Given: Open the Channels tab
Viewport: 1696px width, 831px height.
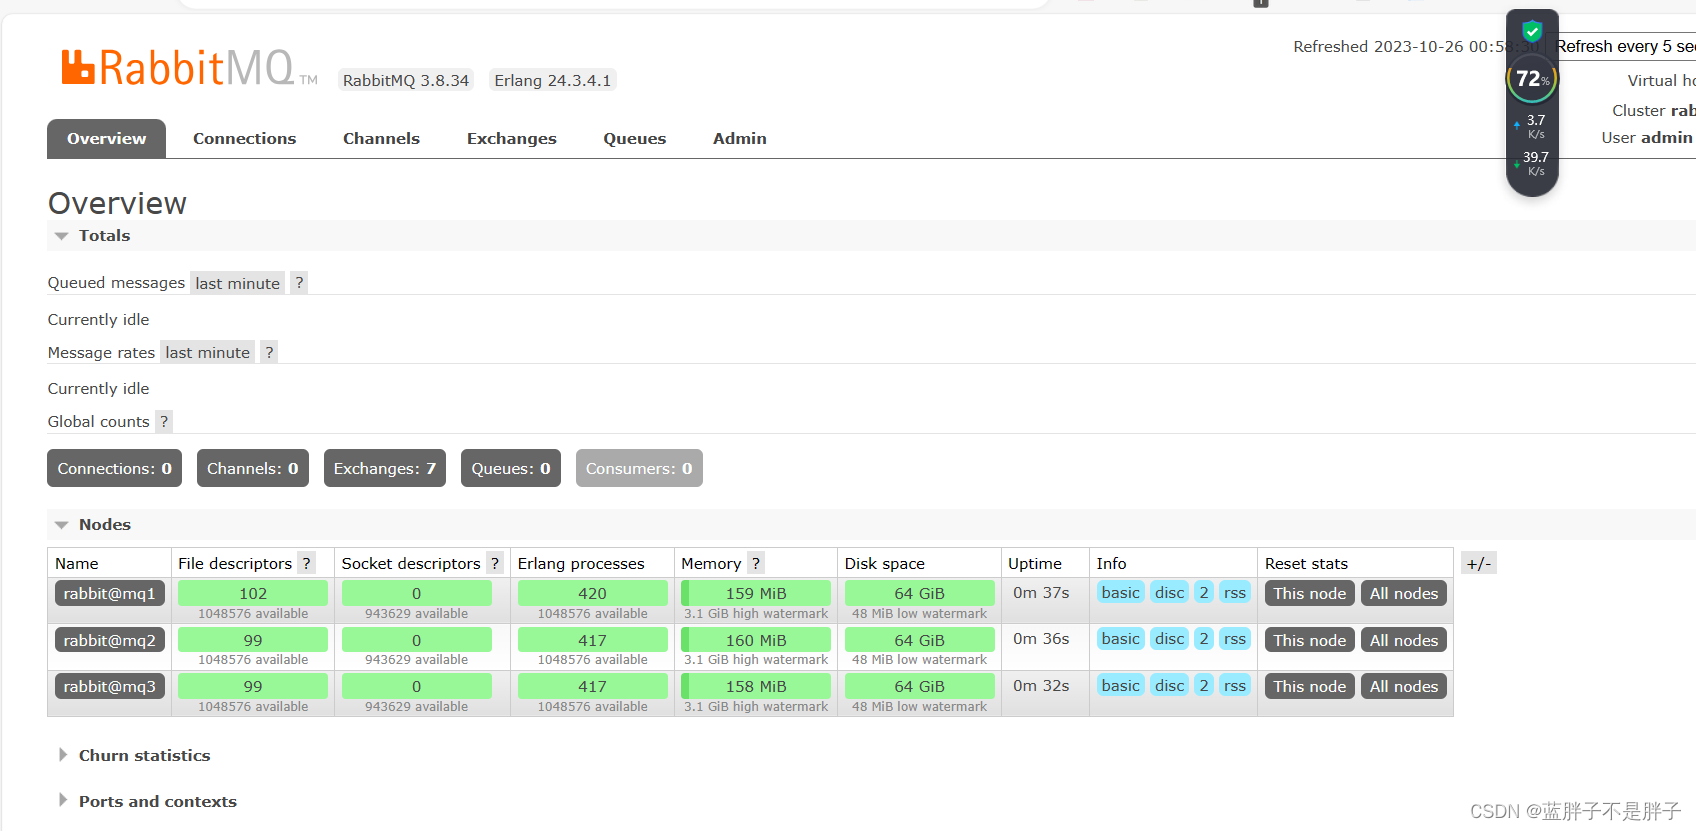Looking at the screenshot, I should (x=381, y=139).
